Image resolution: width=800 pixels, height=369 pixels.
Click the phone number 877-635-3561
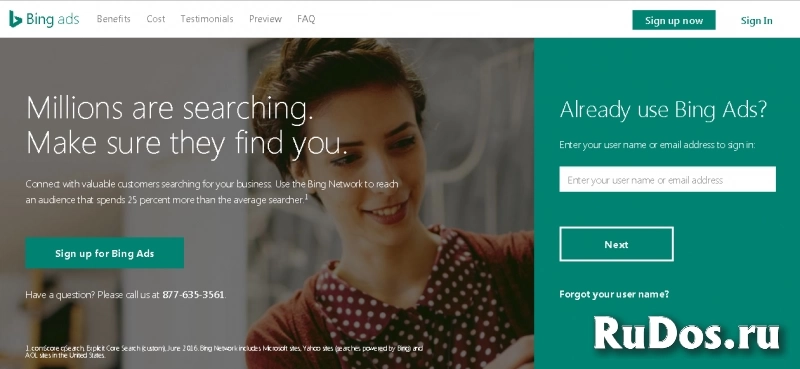coord(193,295)
